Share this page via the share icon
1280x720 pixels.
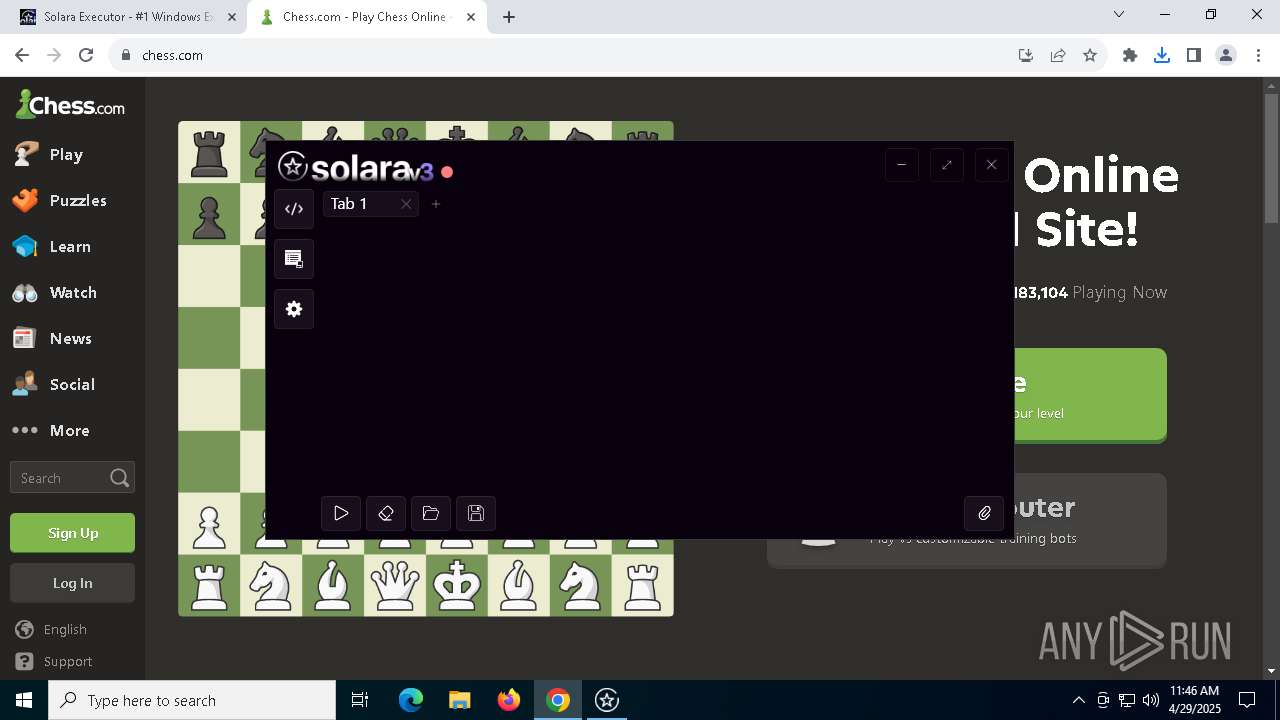point(1058,55)
